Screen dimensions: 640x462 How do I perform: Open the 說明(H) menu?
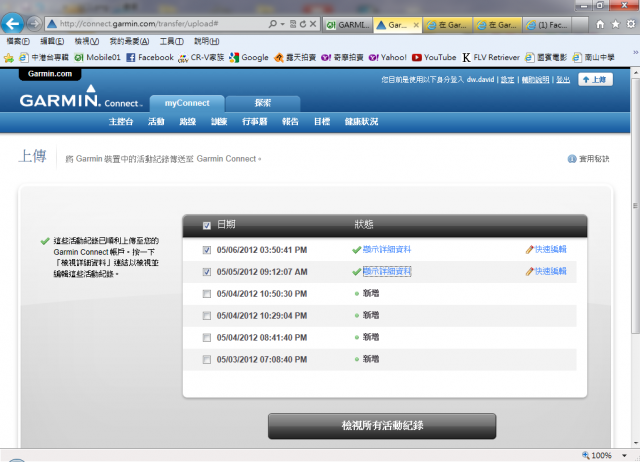pyautogui.click(x=207, y=41)
